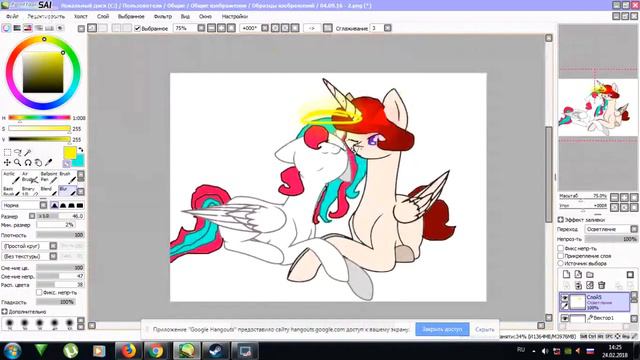This screenshot has width=640, height=360.
Task: Open the Файл menu
Action: (12, 16)
